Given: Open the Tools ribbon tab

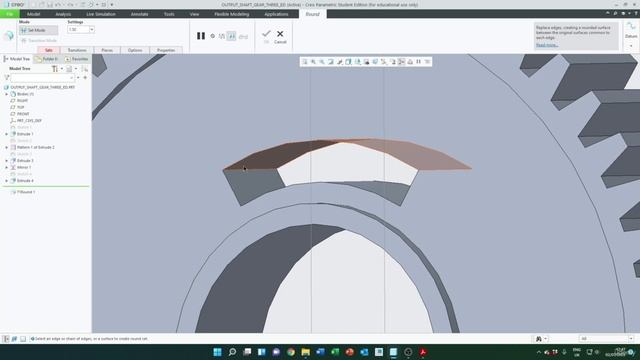Looking at the screenshot, I should point(169,14).
